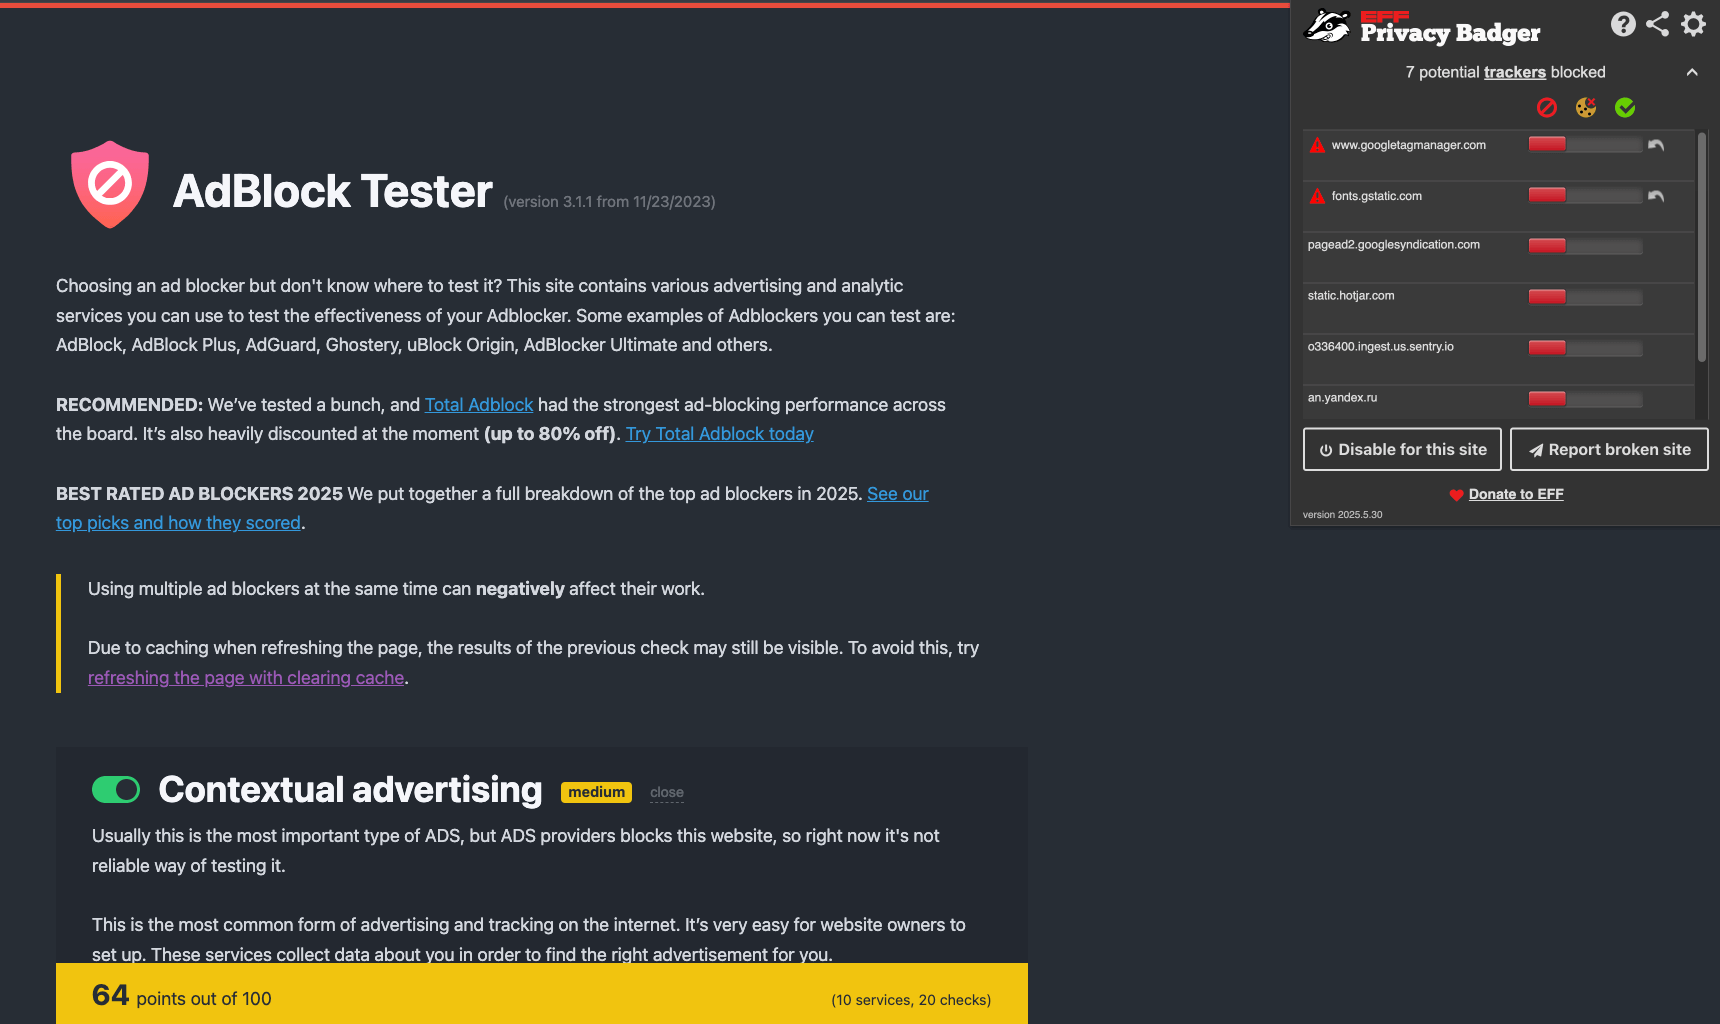The image size is (1720, 1024).
Task: Select o336400.ingest.us.sentry.io domain text
Action: coord(1381,347)
